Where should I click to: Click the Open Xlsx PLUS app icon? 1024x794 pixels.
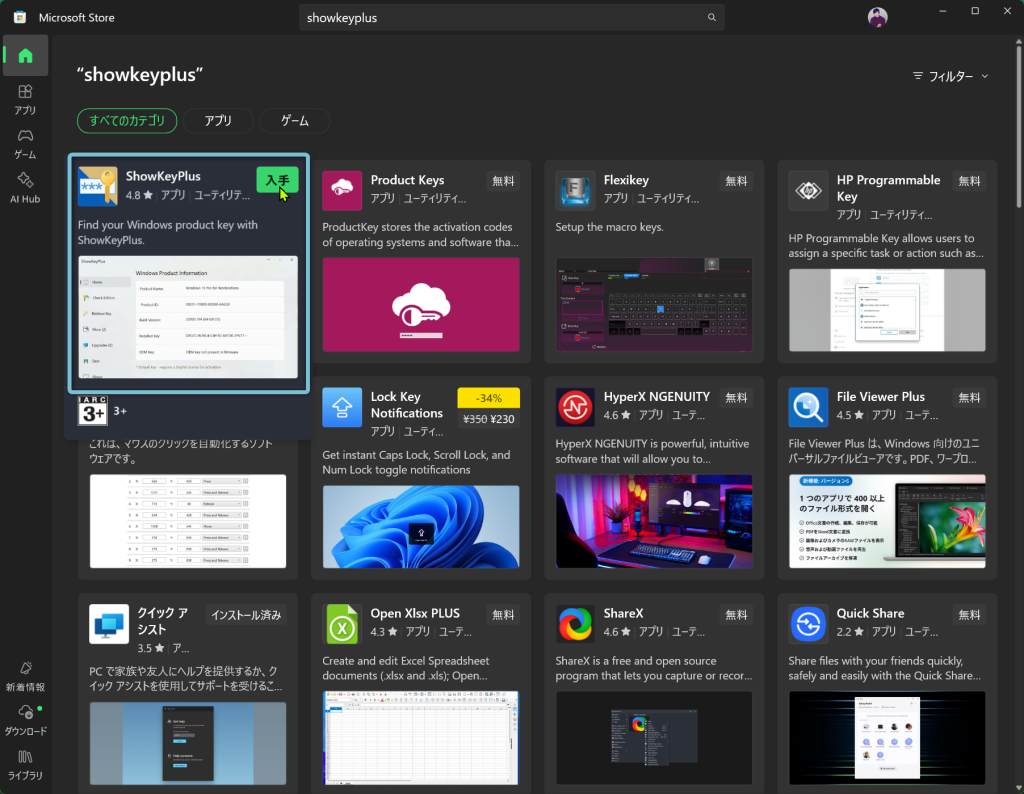tap(342, 624)
